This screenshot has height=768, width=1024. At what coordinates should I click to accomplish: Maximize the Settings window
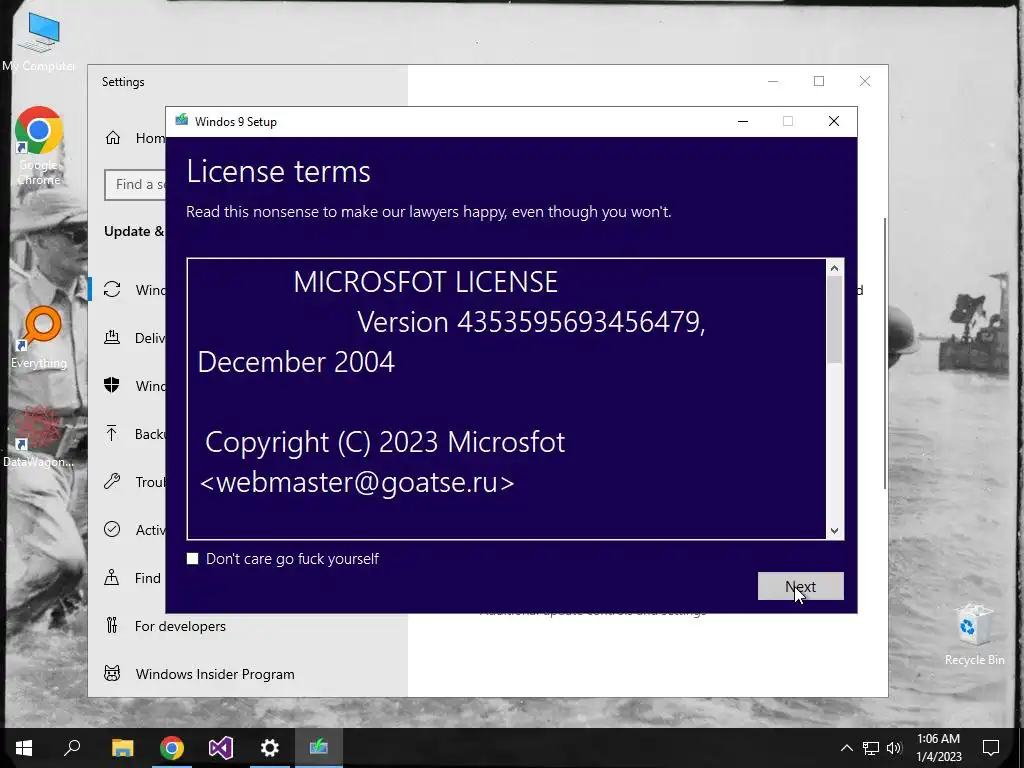[819, 81]
